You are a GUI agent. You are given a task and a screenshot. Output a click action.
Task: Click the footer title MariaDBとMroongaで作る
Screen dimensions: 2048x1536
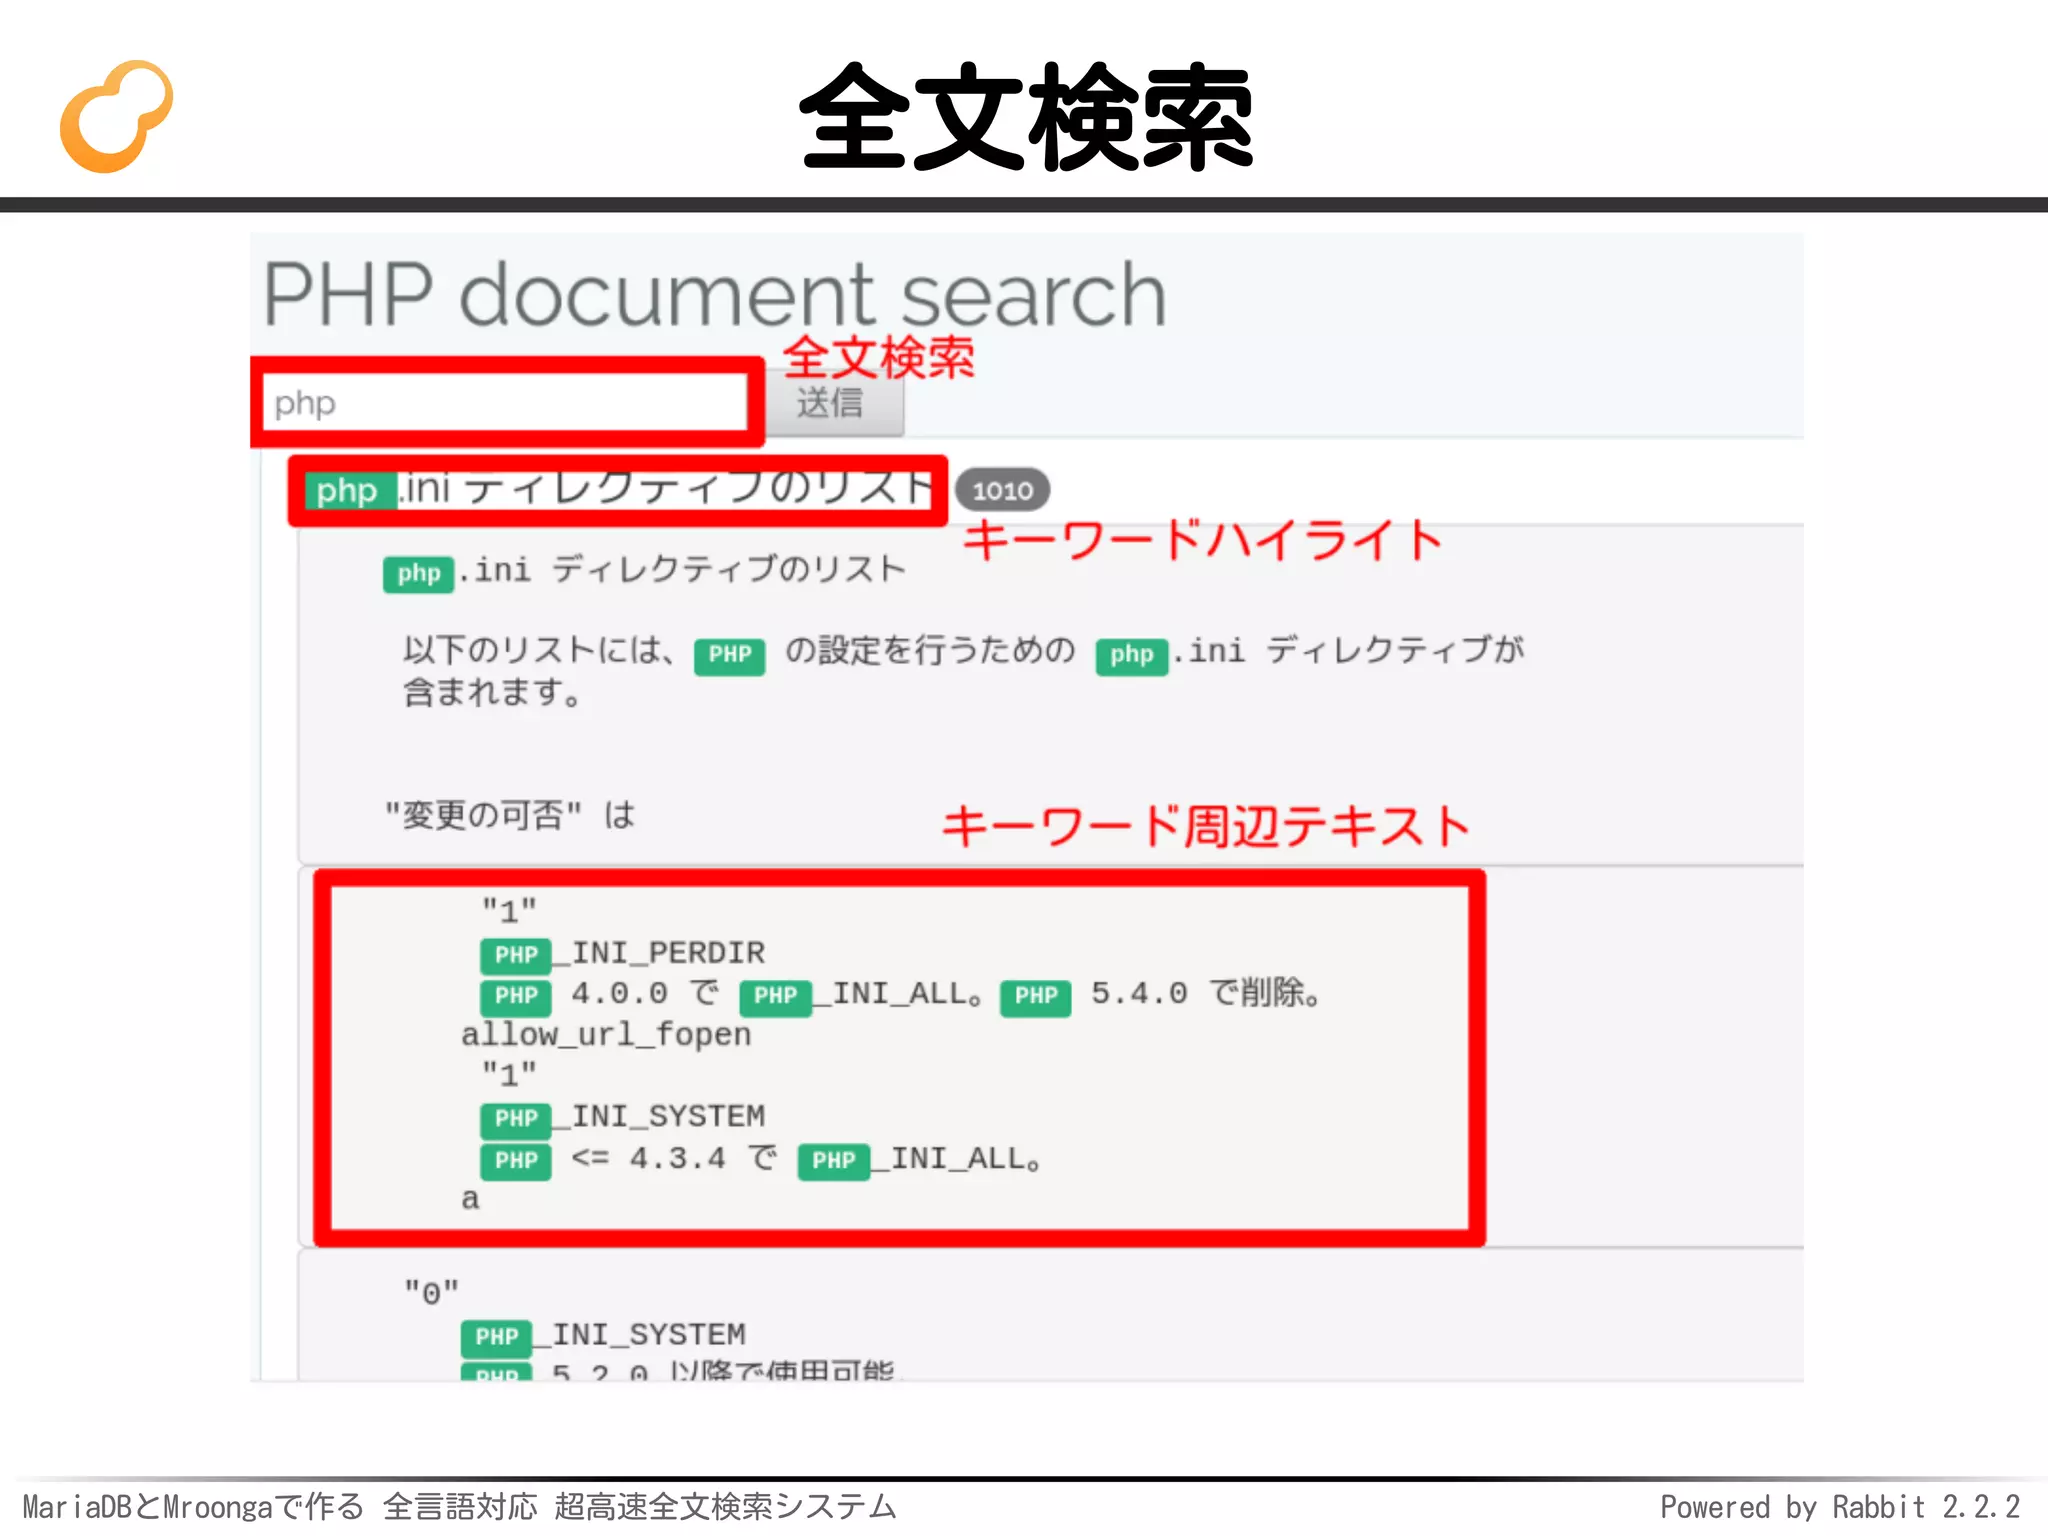click(x=193, y=1507)
